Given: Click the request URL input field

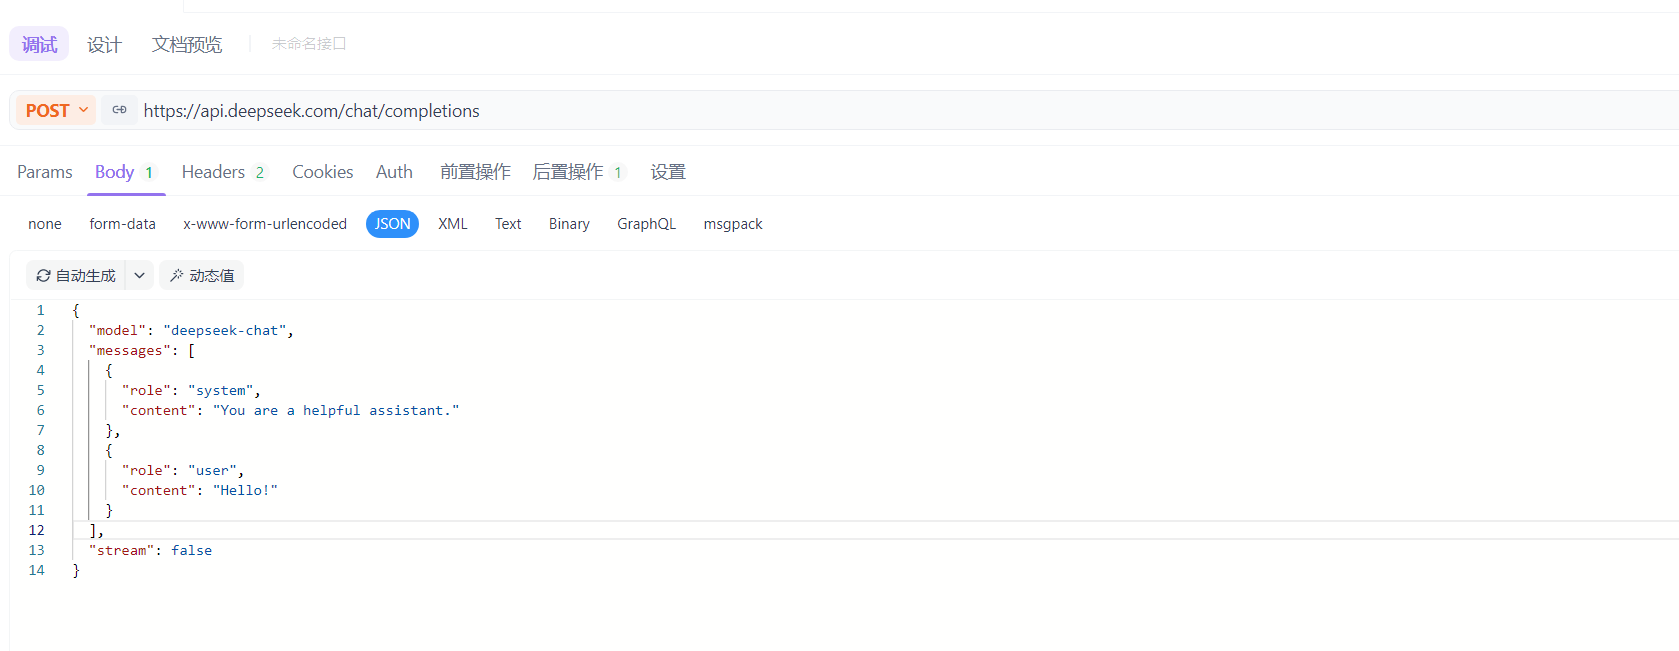Looking at the screenshot, I should [x=908, y=111].
